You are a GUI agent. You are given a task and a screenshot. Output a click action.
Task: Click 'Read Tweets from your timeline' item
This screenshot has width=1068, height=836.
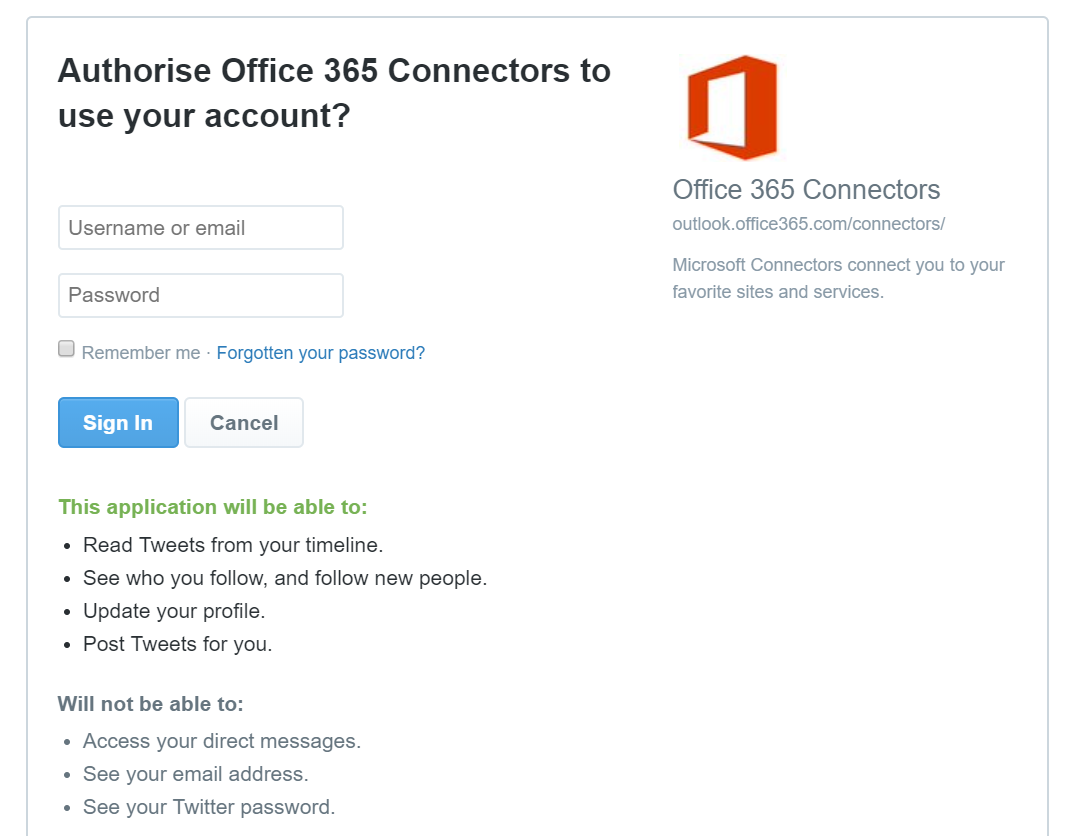coord(233,545)
